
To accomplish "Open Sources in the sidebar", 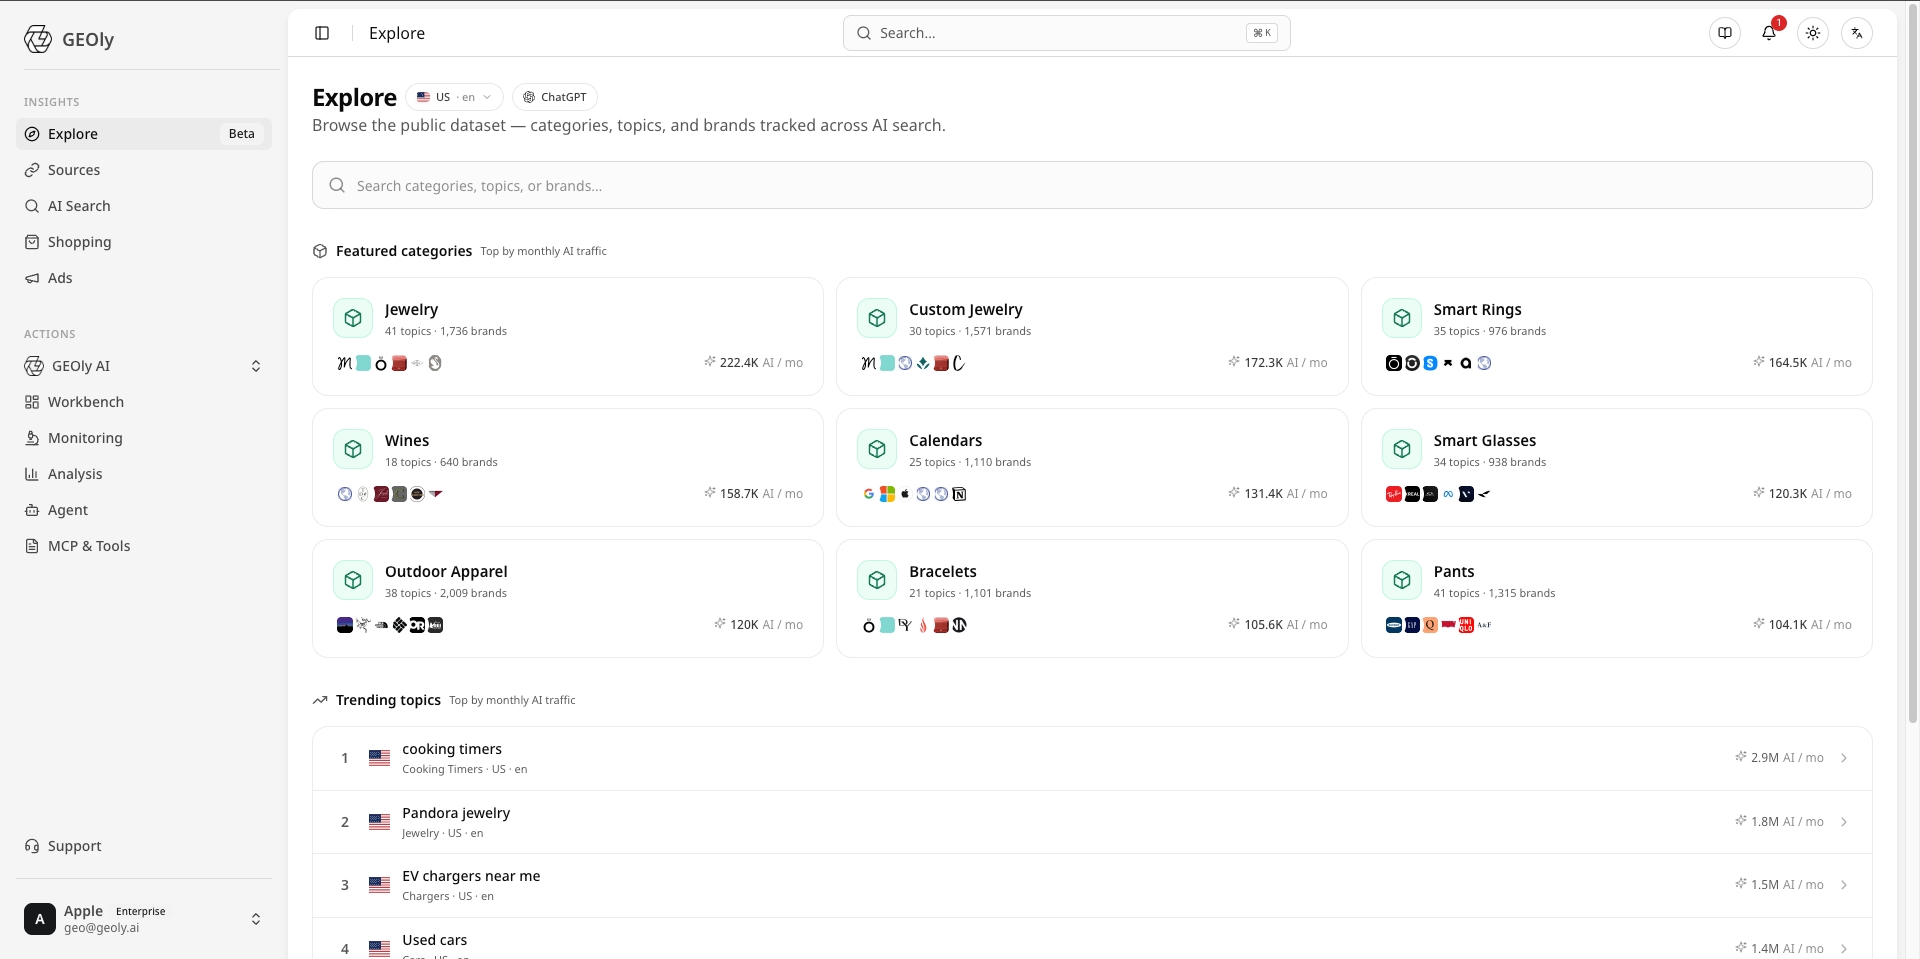I will click(144, 170).
